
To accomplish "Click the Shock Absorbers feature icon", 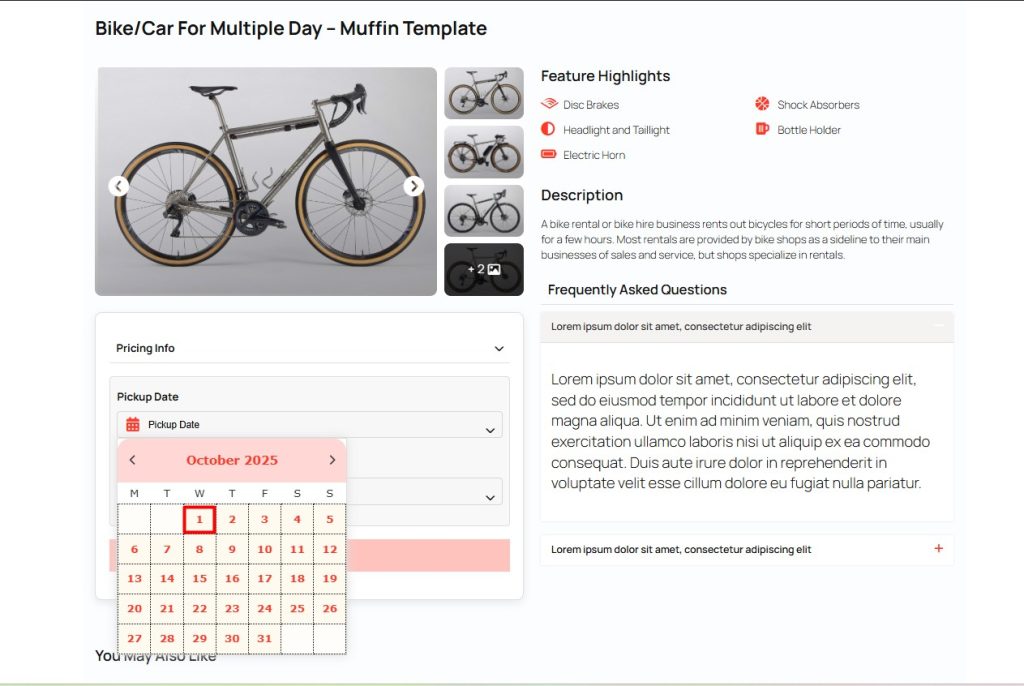I will (x=763, y=104).
